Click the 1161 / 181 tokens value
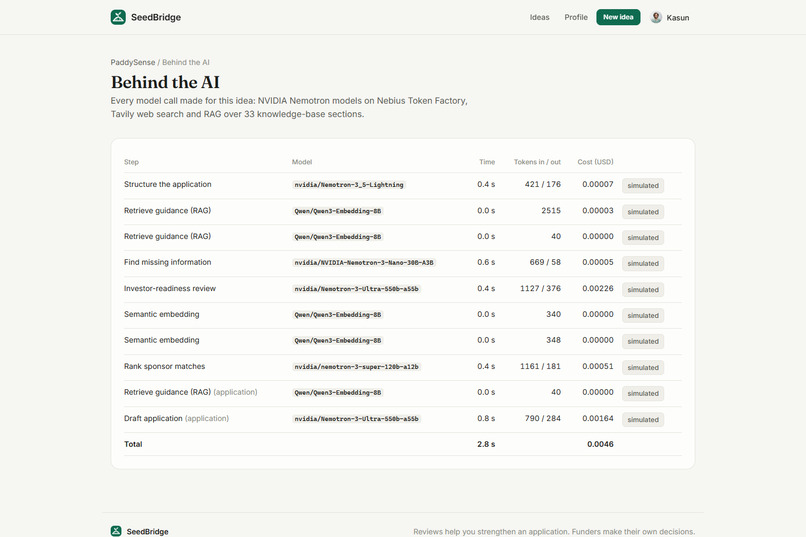Screen dimensions: 806x537 540,366
